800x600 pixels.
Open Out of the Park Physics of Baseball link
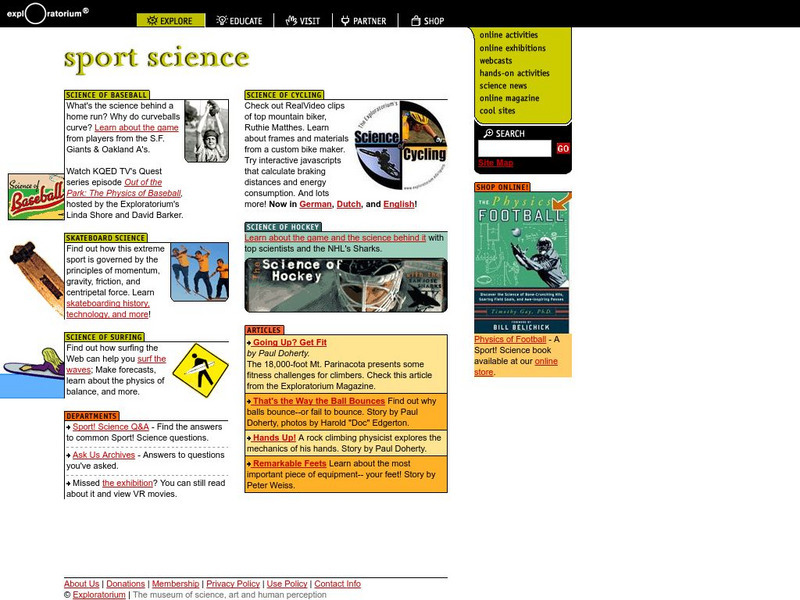click(124, 188)
